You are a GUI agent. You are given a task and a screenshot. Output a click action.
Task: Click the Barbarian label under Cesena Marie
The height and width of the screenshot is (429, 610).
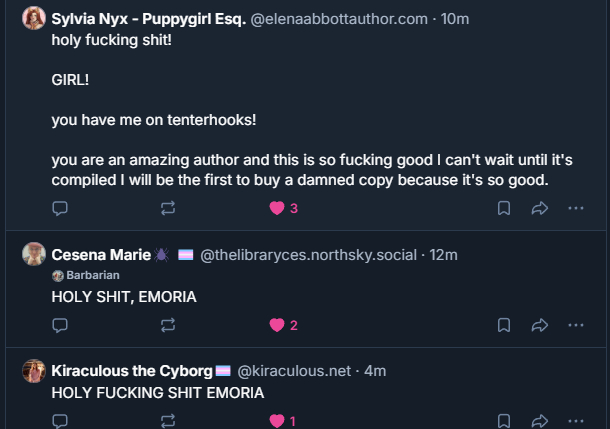(92, 275)
